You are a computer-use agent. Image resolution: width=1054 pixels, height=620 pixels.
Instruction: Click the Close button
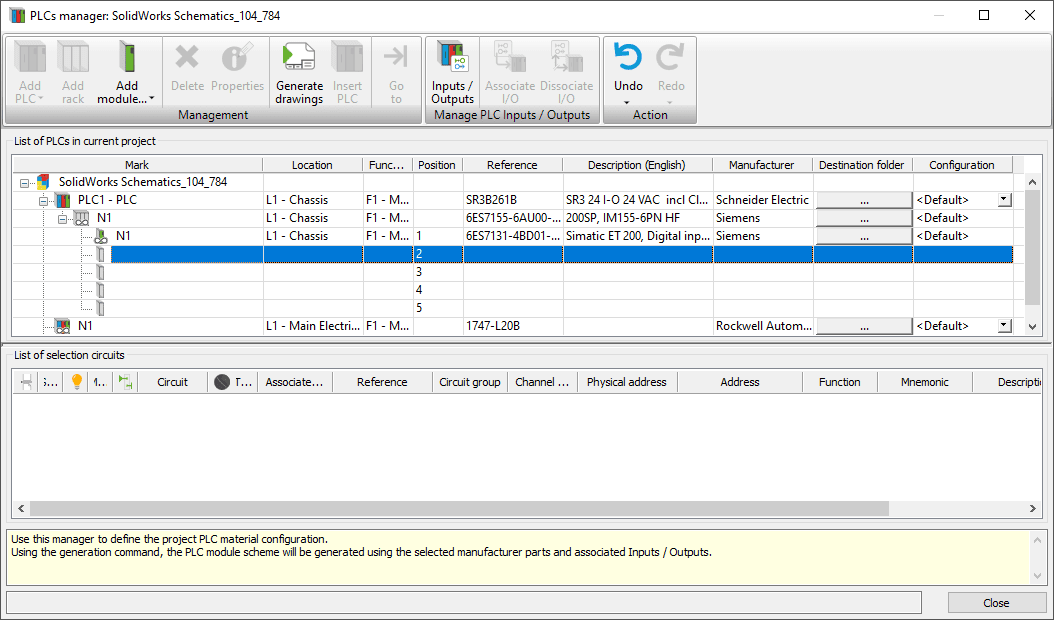996,603
